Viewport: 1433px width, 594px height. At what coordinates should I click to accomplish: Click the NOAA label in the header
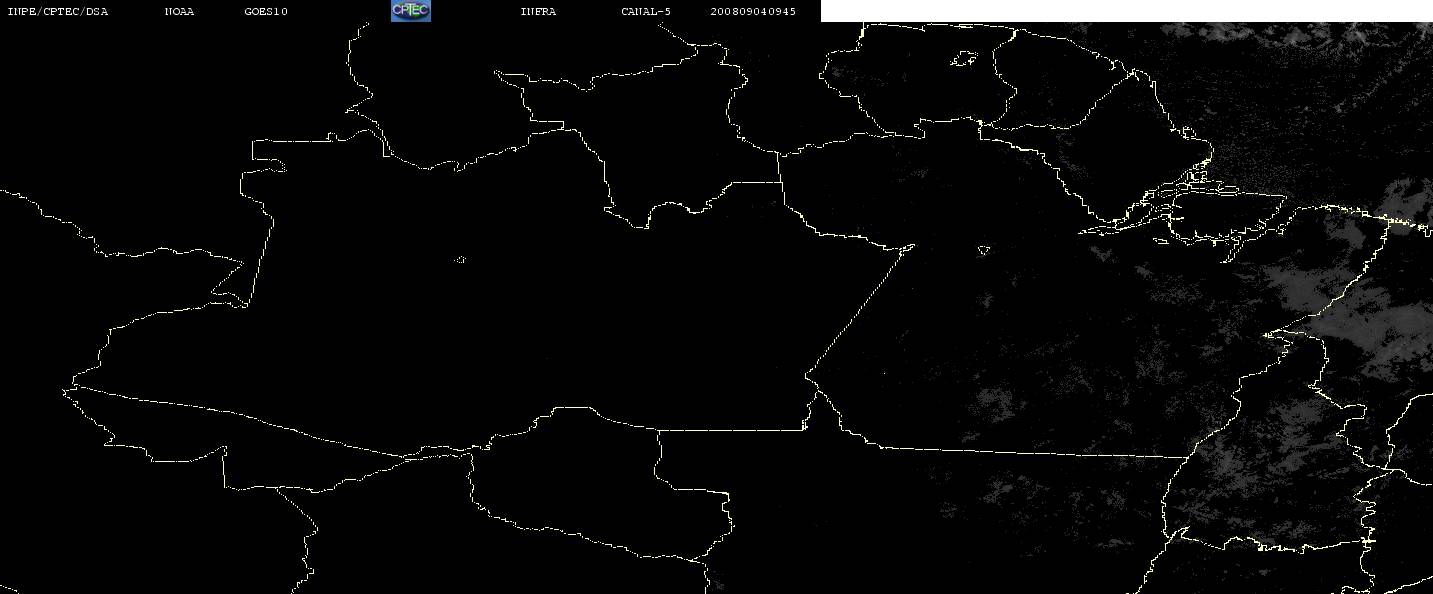179,12
